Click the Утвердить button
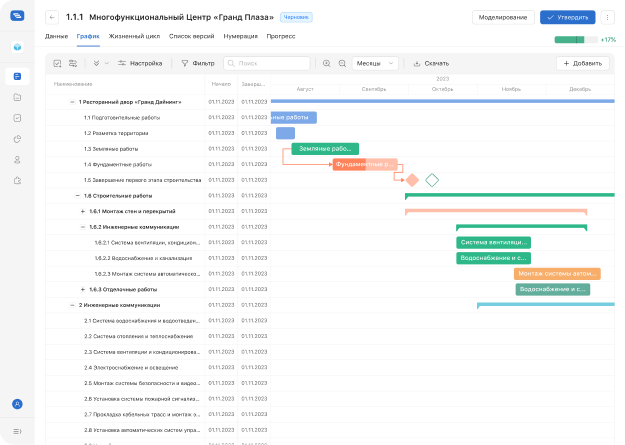This screenshot has width=625, height=445. coord(567,17)
